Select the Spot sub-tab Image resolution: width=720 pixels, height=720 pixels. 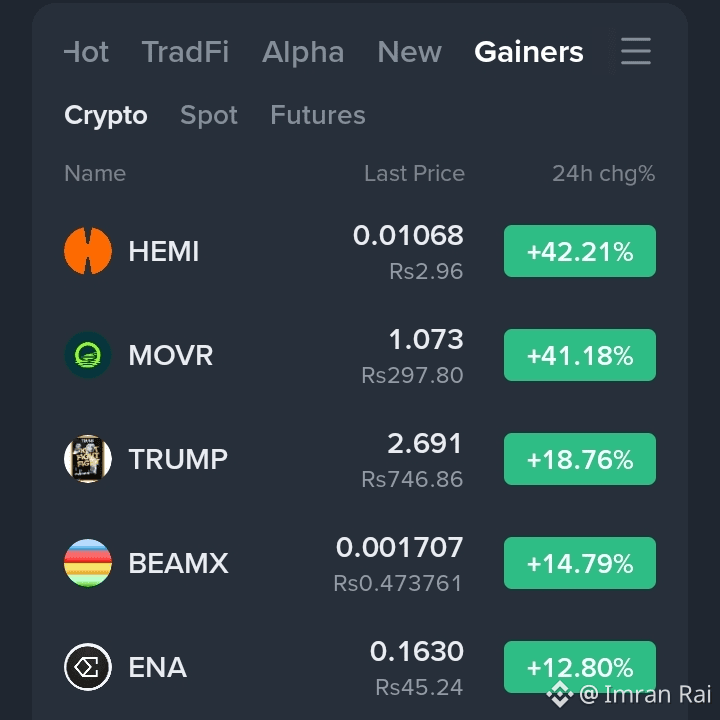209,115
